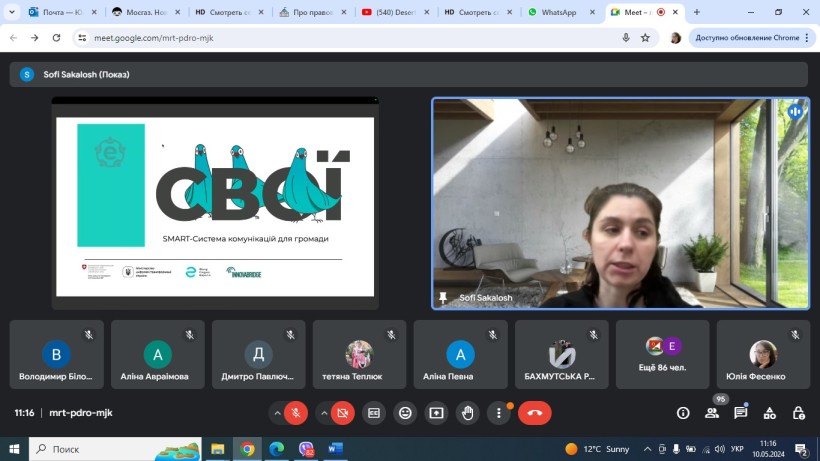Open weather widget 12°C Sunny

597,449
